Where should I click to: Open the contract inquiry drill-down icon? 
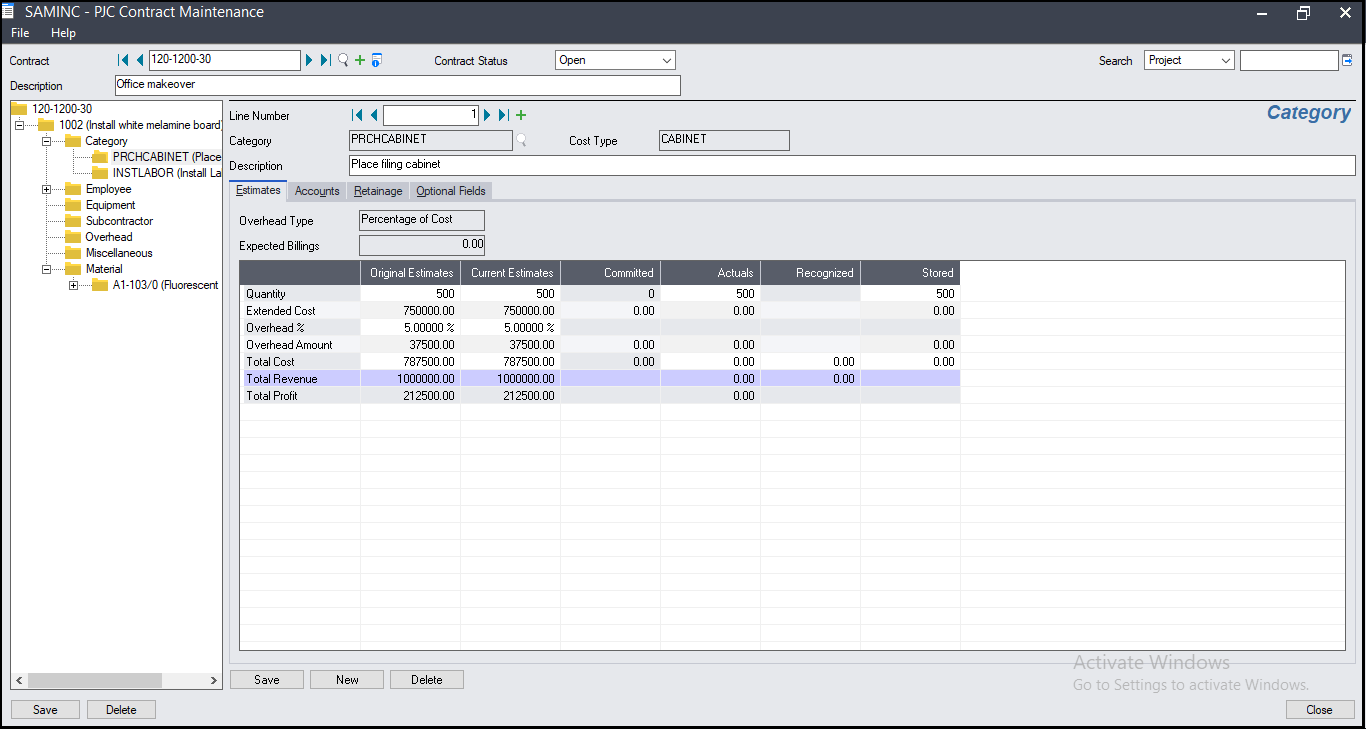click(x=376, y=60)
